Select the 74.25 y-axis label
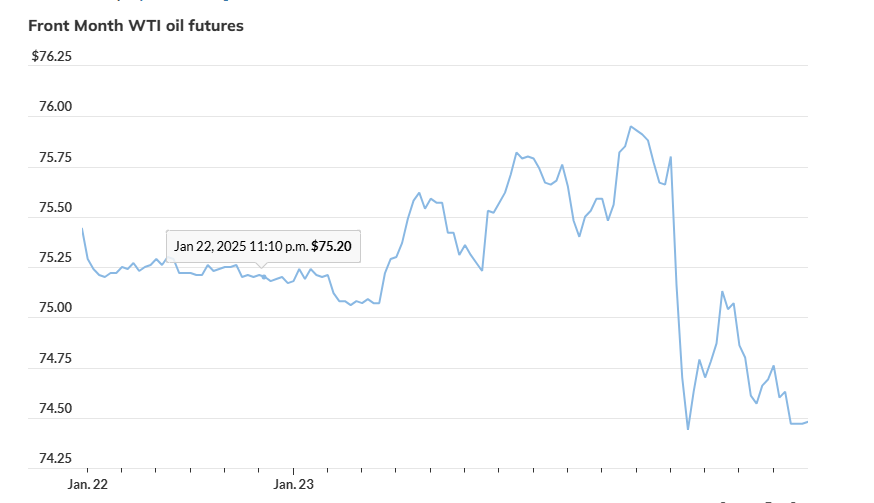This screenshot has height=503, width=874. pos(55,459)
